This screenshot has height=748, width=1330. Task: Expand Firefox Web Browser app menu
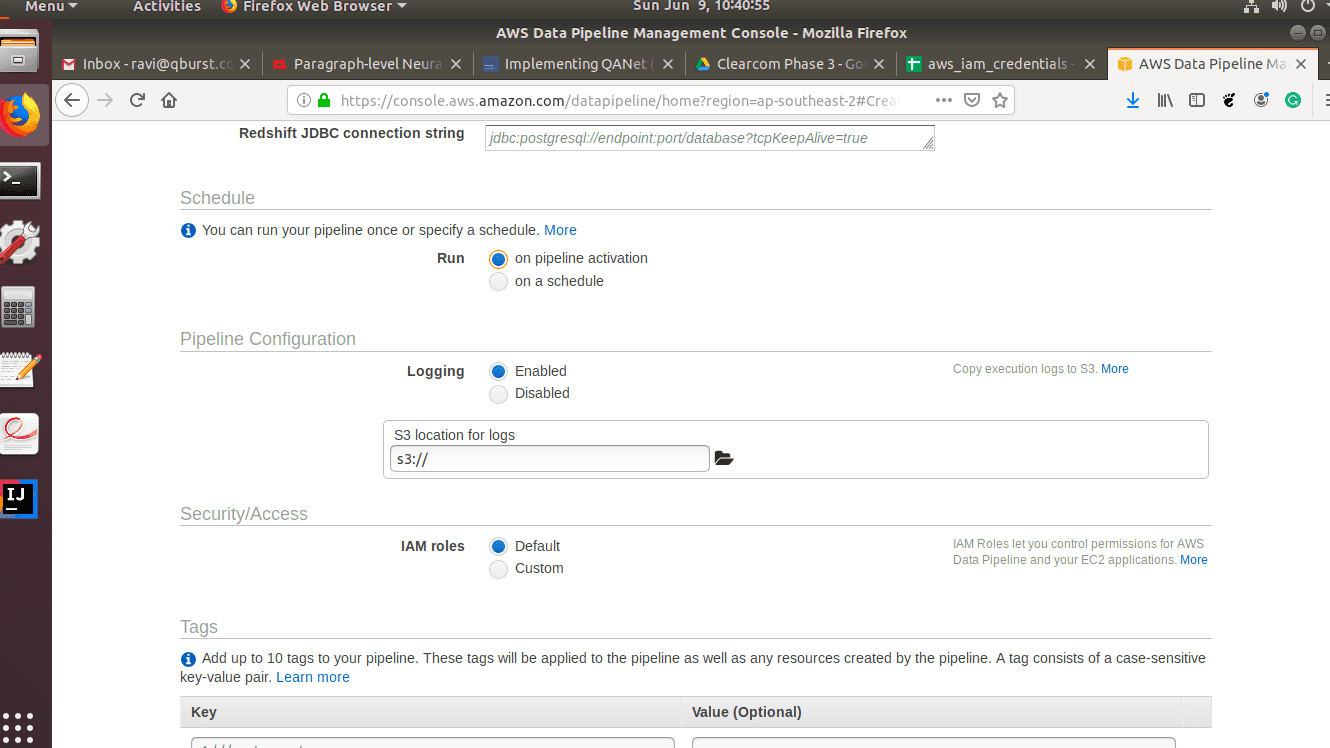pos(314,6)
